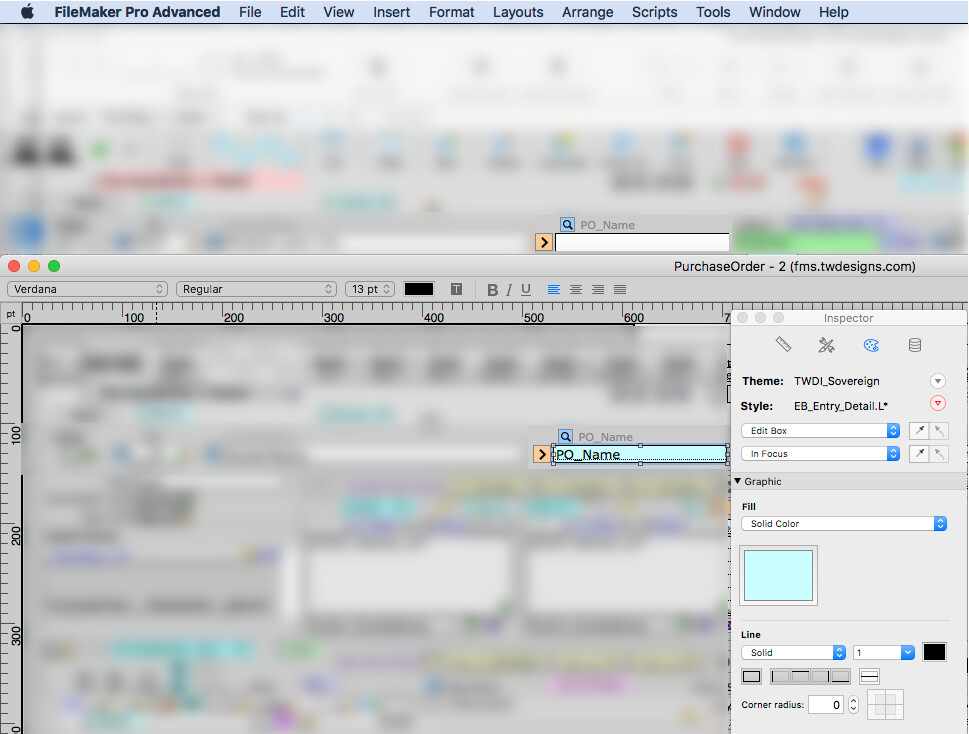
Task: Open the red Style arrow menu
Action: [x=937, y=403]
